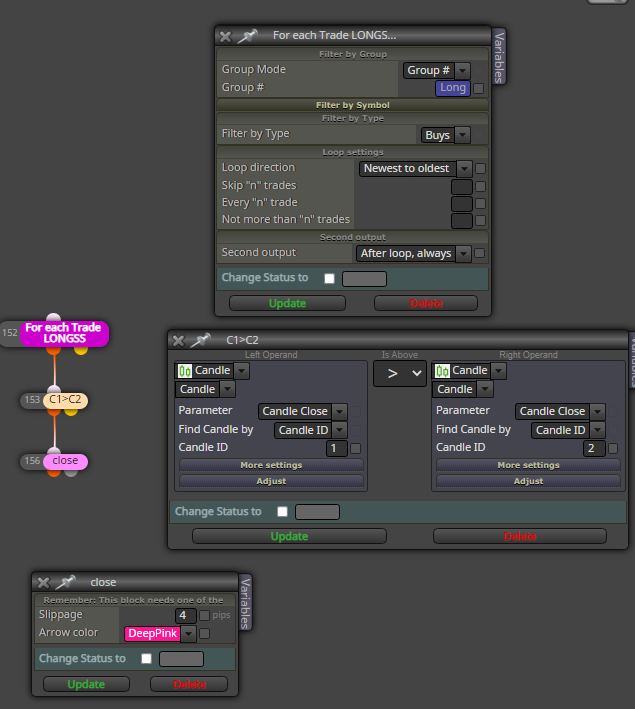Image resolution: width=635 pixels, height=709 pixels.
Task: Click Update in For each Trade panel
Action: [x=287, y=303]
